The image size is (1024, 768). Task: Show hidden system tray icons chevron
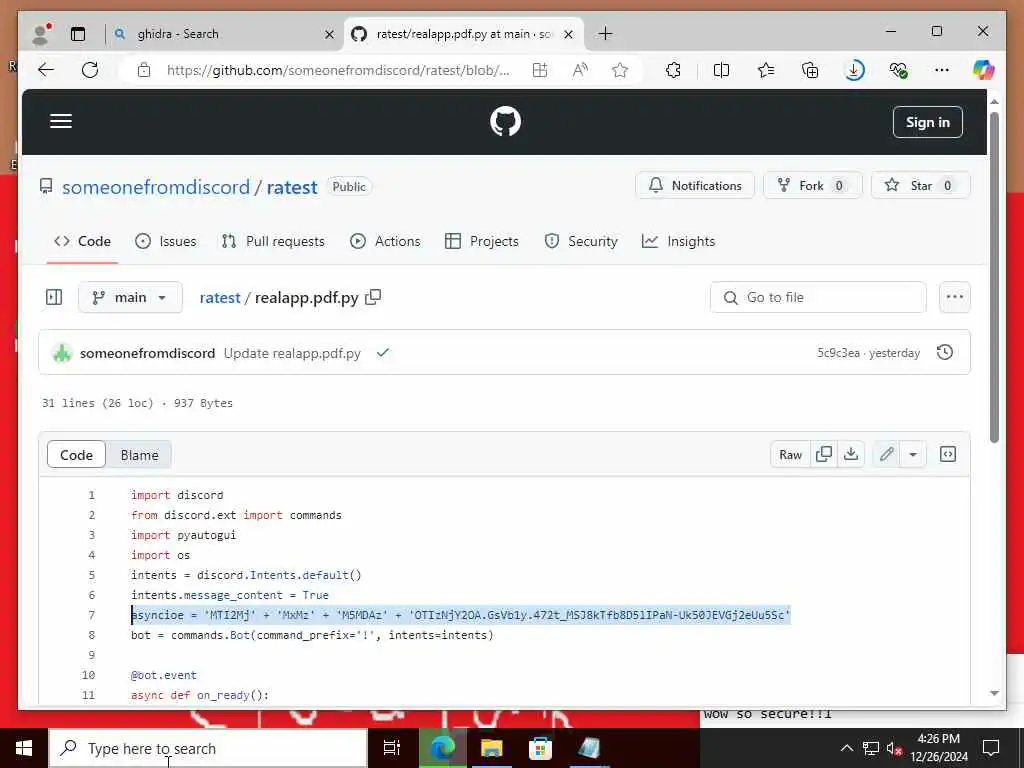click(x=846, y=748)
